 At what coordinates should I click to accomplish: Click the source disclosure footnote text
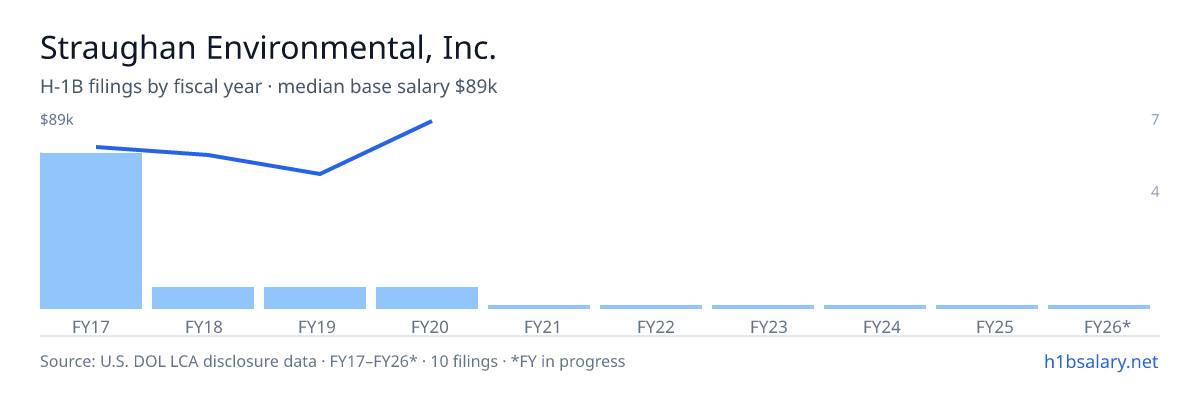[x=332, y=361]
